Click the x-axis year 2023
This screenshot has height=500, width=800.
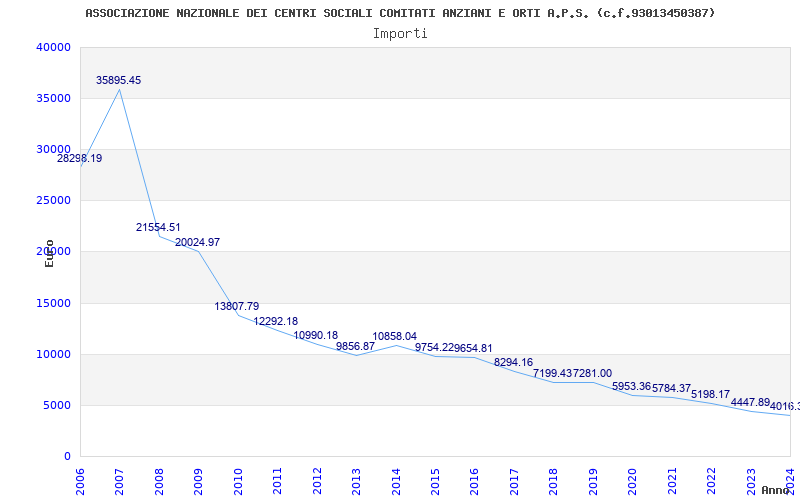[x=751, y=482]
